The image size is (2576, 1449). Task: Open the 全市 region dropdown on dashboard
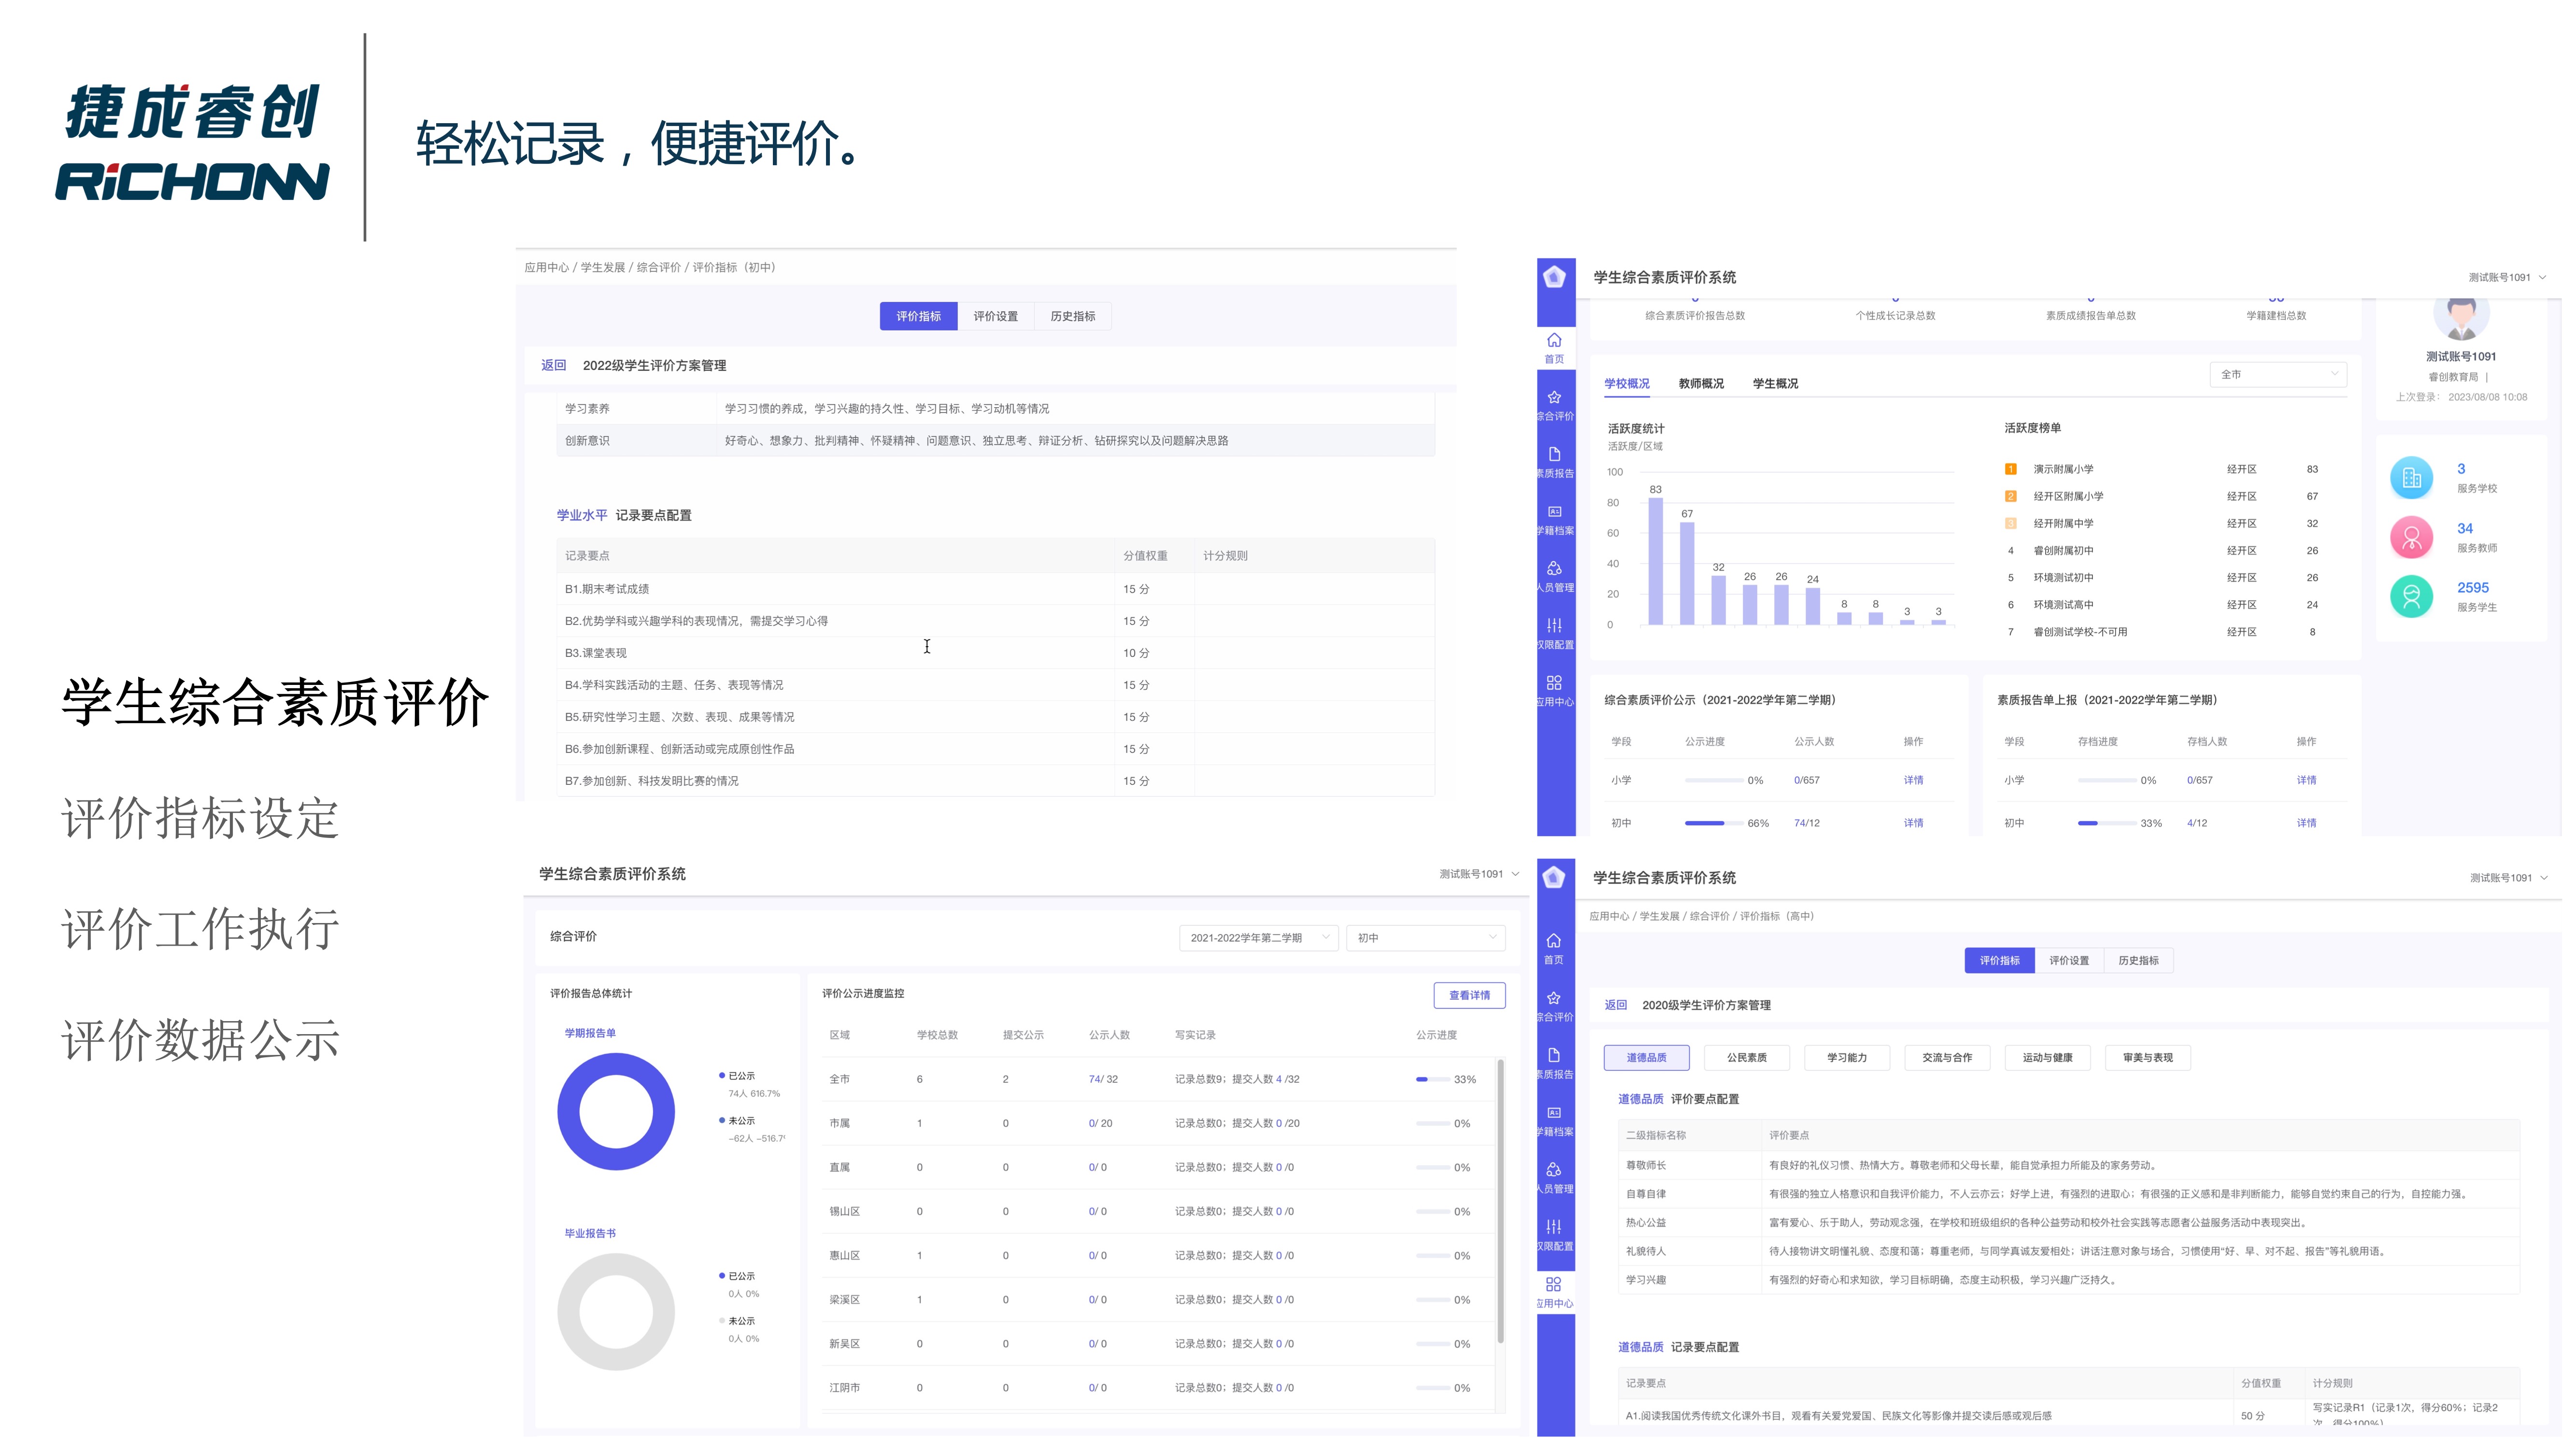point(2277,375)
